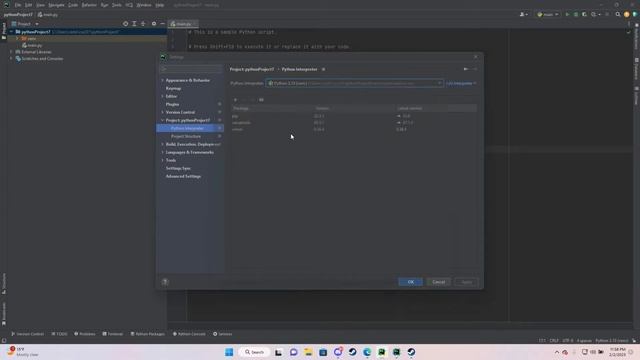The image size is (640, 360).
Task: Collapse Project: pythonProject7 settings group
Action: (162, 120)
